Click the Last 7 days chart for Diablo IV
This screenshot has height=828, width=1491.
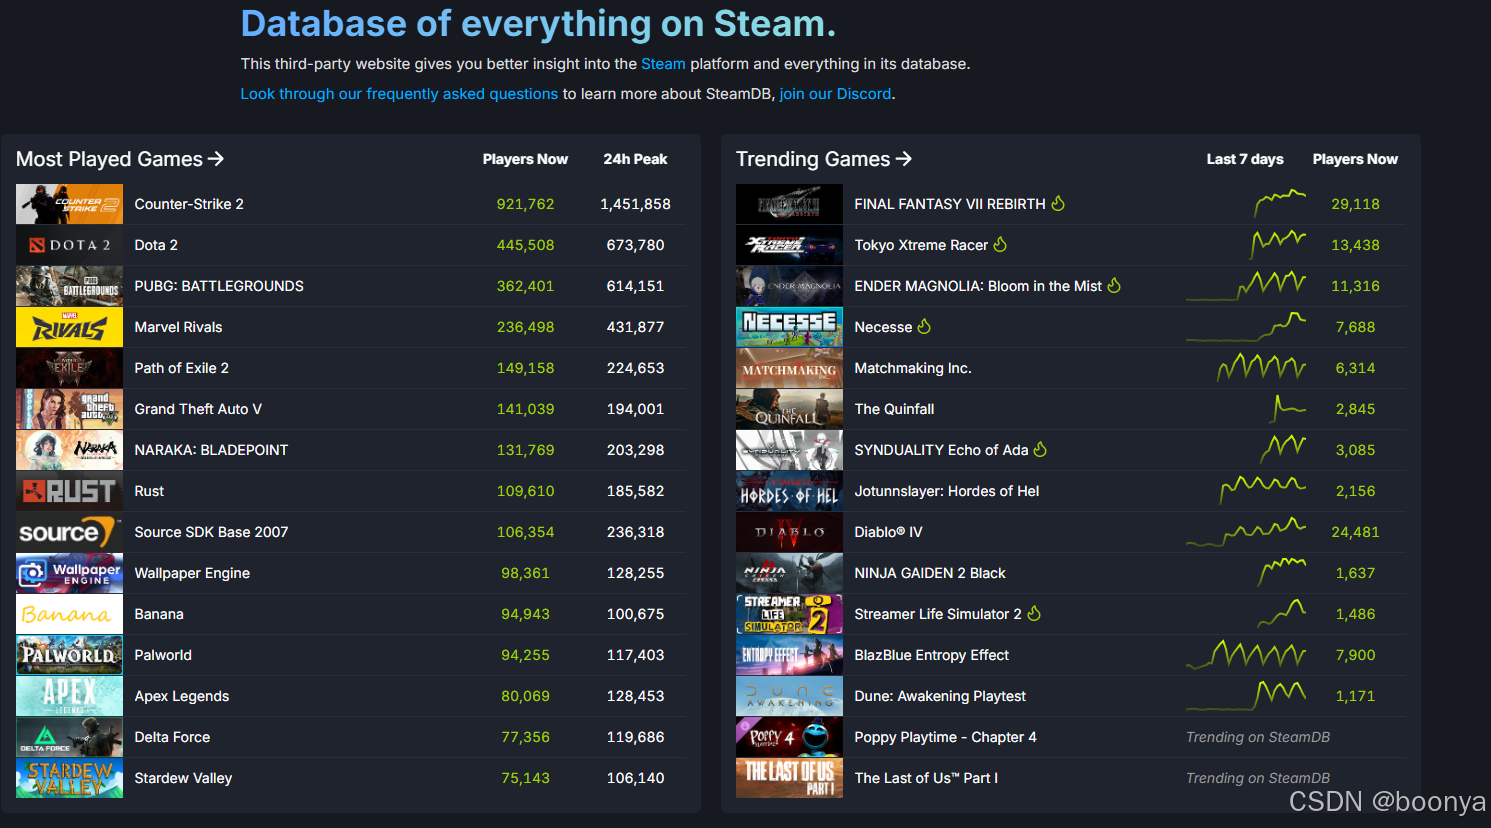pos(1246,531)
